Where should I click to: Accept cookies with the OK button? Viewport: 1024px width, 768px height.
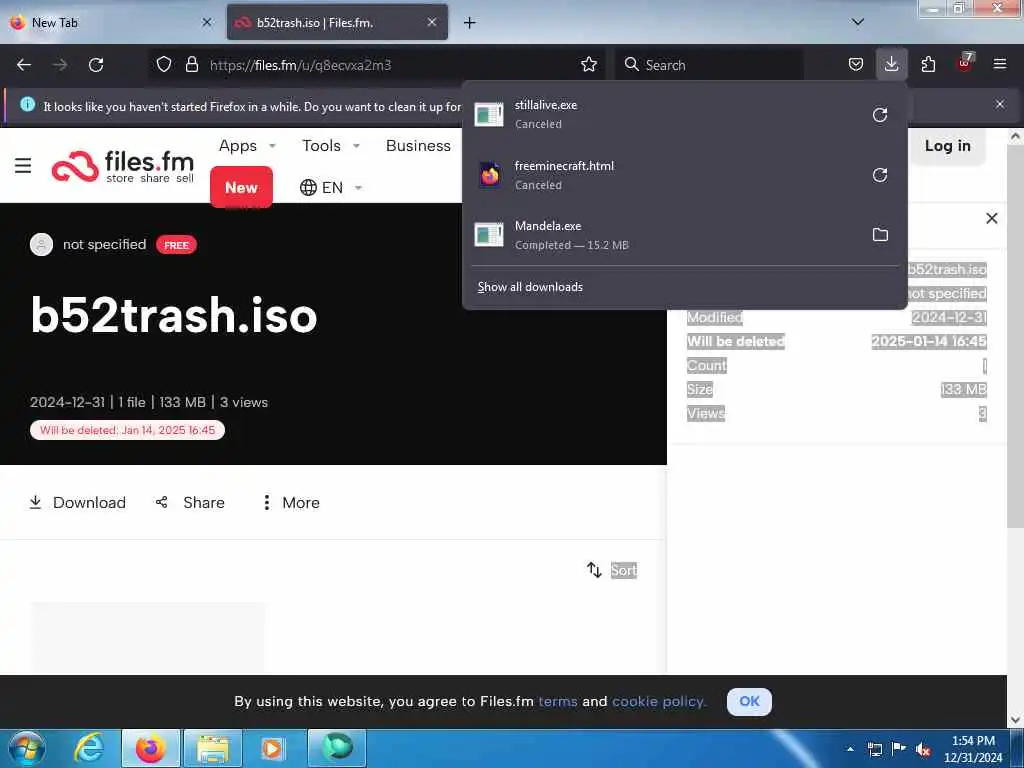[x=749, y=701]
